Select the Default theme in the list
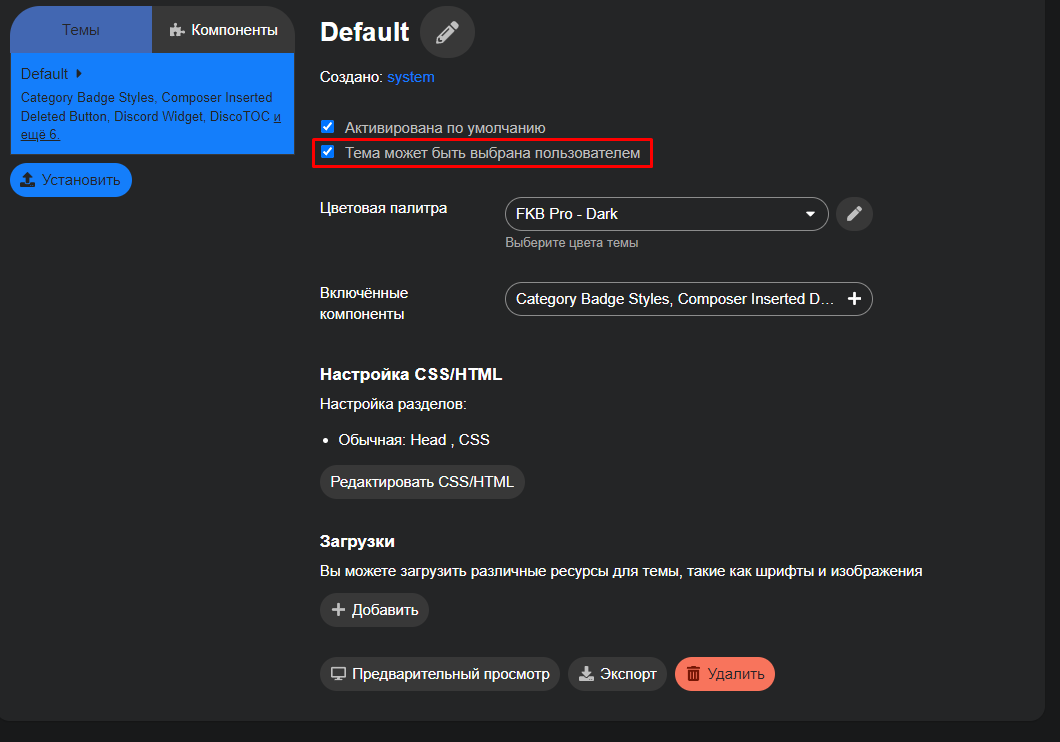Image resolution: width=1060 pixels, height=742 pixels. 45,74
